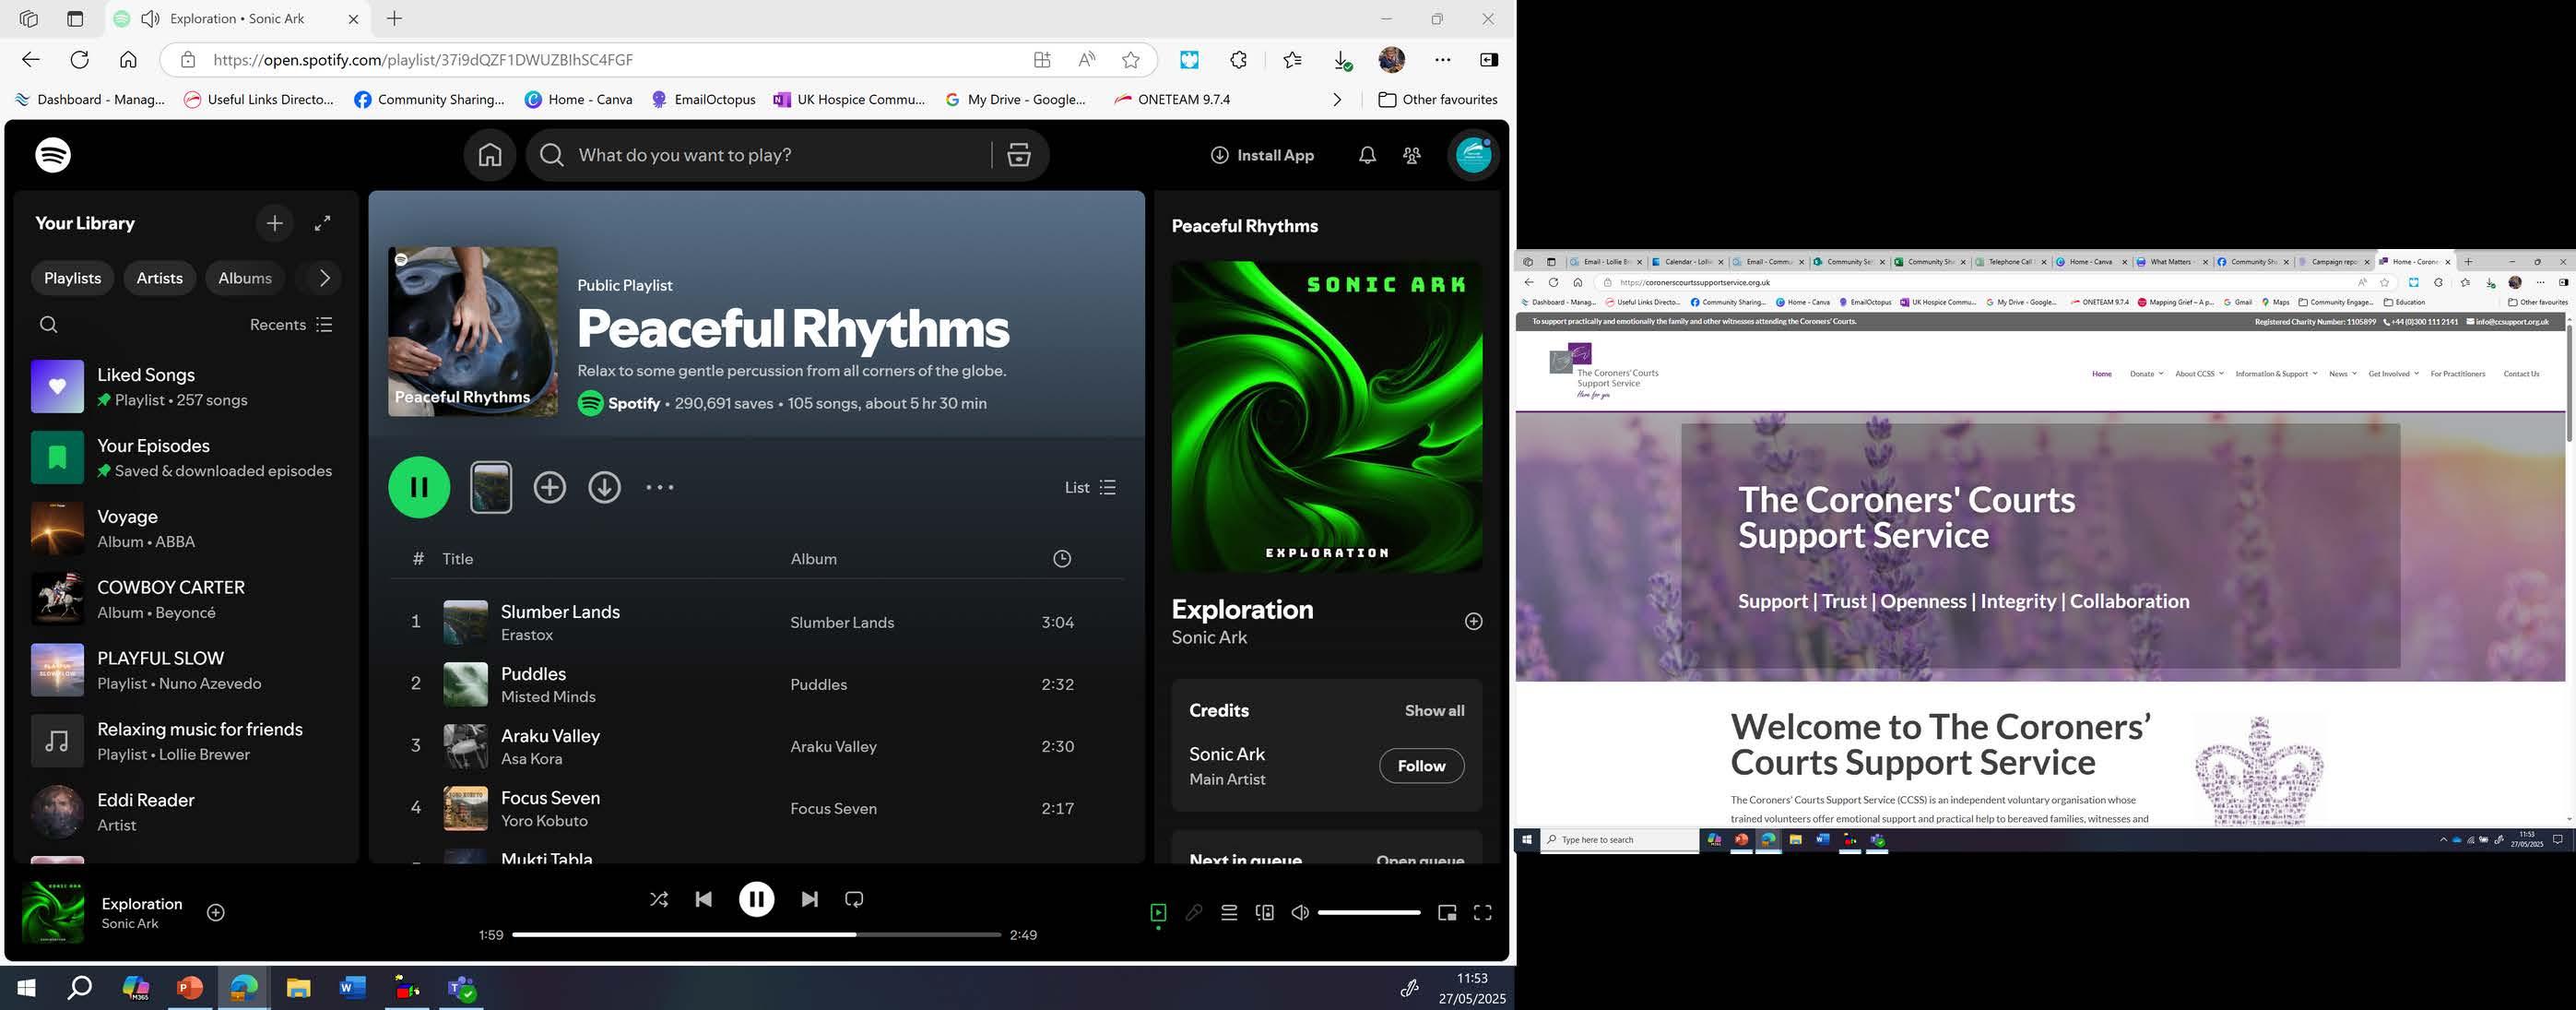Open the lyrics microphone icon

[x=1193, y=912]
